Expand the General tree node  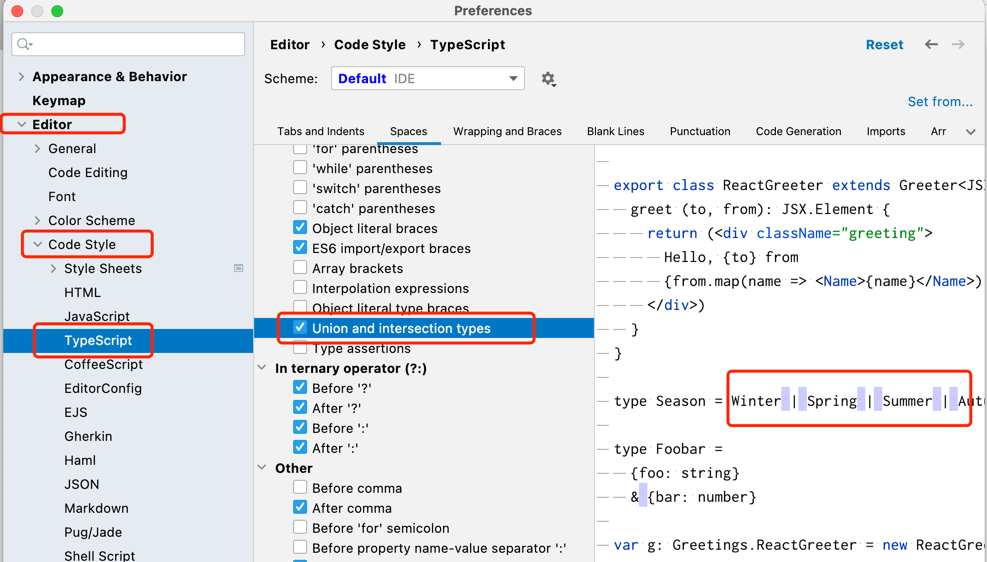coord(37,149)
